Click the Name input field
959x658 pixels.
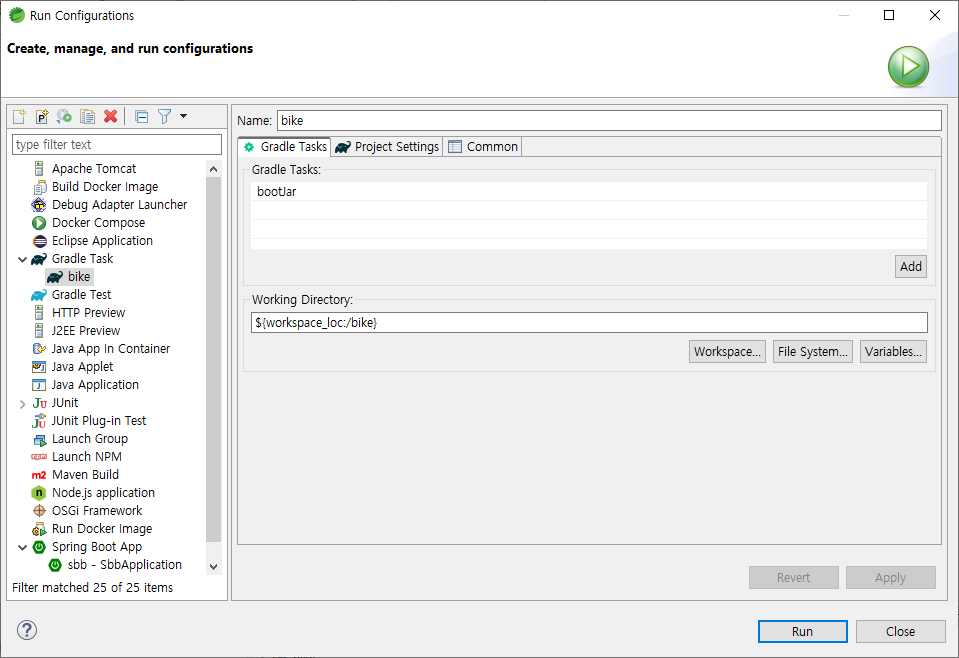pos(609,120)
